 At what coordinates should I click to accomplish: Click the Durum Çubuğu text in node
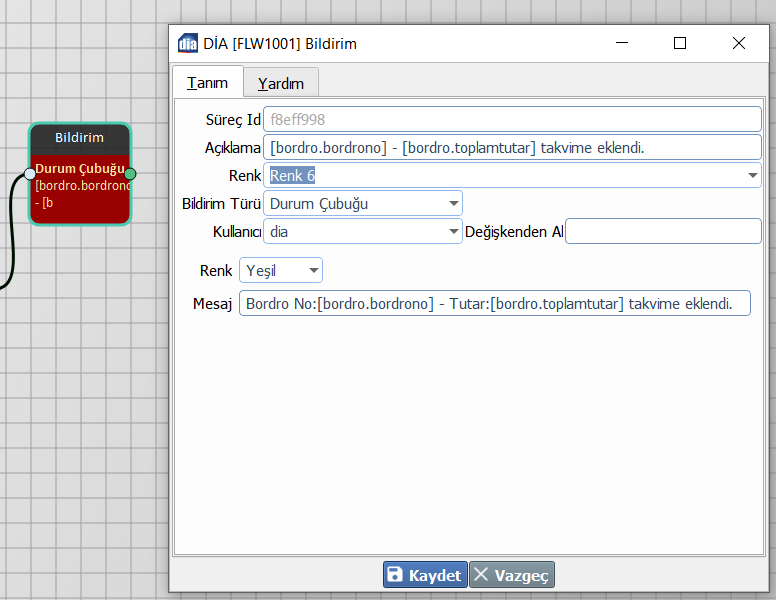click(80, 168)
